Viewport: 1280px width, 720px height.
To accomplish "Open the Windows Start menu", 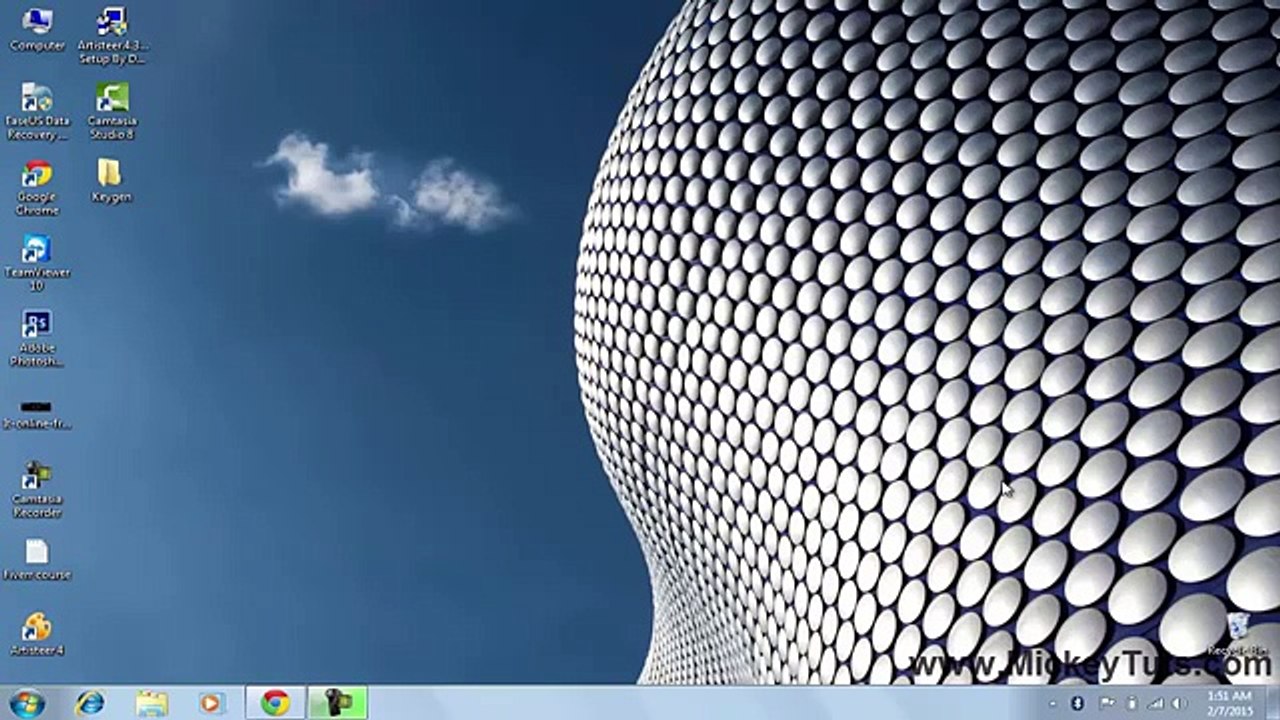I will (x=26, y=703).
